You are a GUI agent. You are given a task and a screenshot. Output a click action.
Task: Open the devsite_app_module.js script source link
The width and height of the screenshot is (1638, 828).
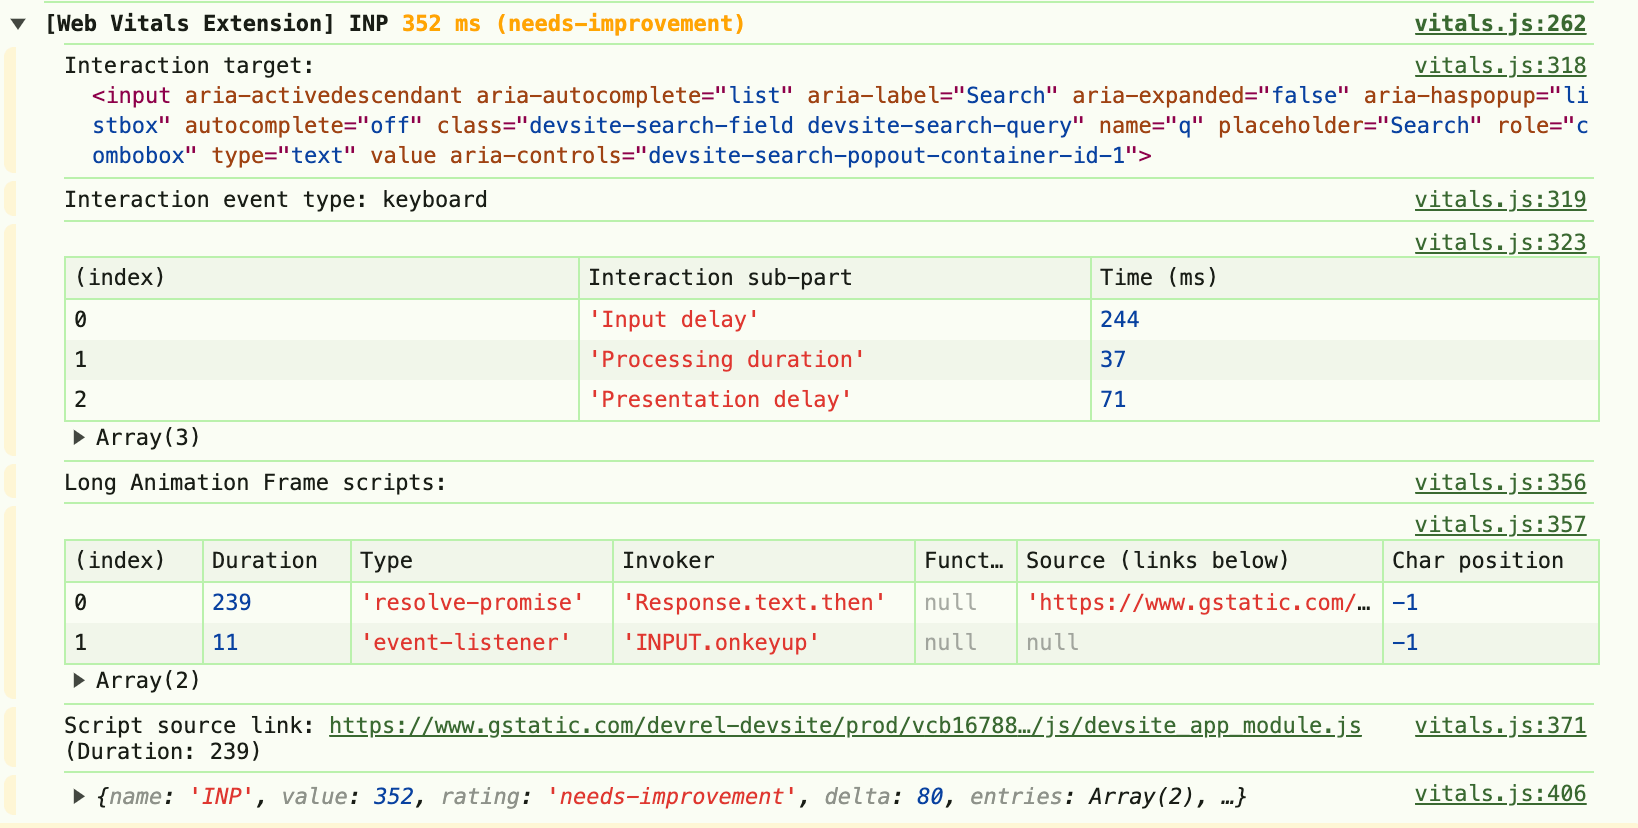(844, 726)
